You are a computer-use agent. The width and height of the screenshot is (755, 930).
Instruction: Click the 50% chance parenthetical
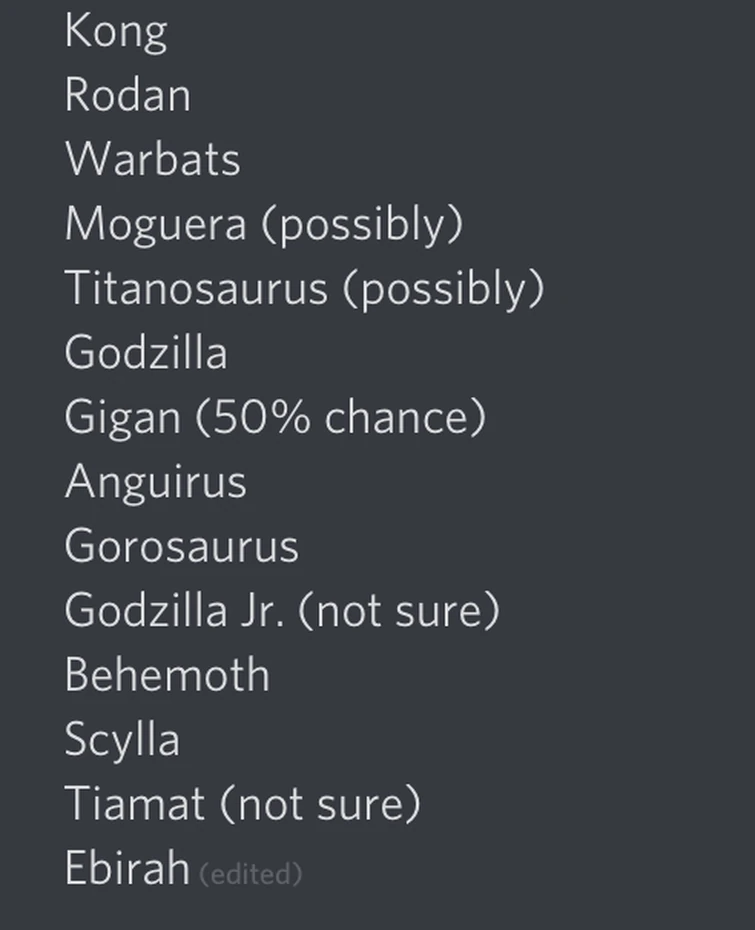[341, 418]
